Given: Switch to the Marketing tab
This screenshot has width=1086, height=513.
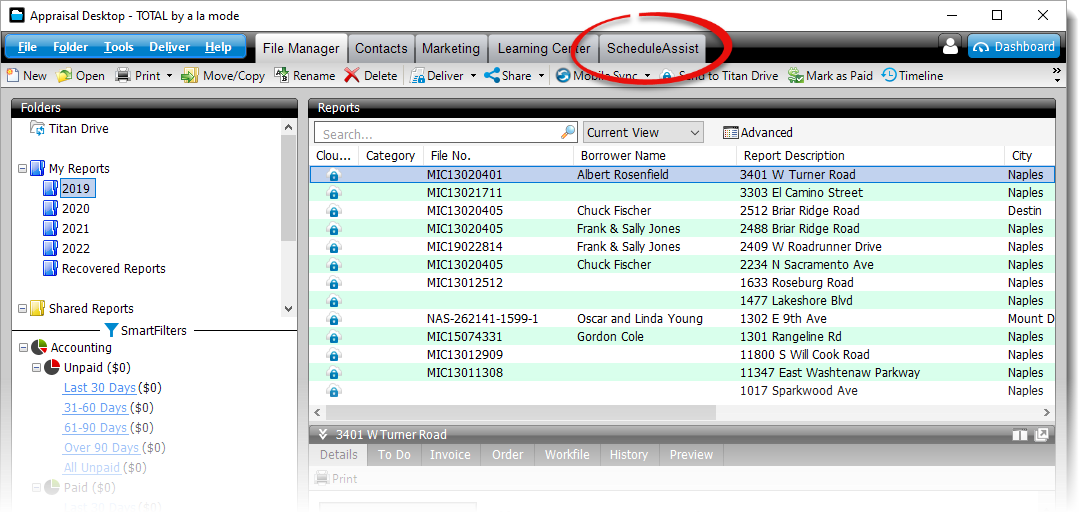Looking at the screenshot, I should (451, 48).
